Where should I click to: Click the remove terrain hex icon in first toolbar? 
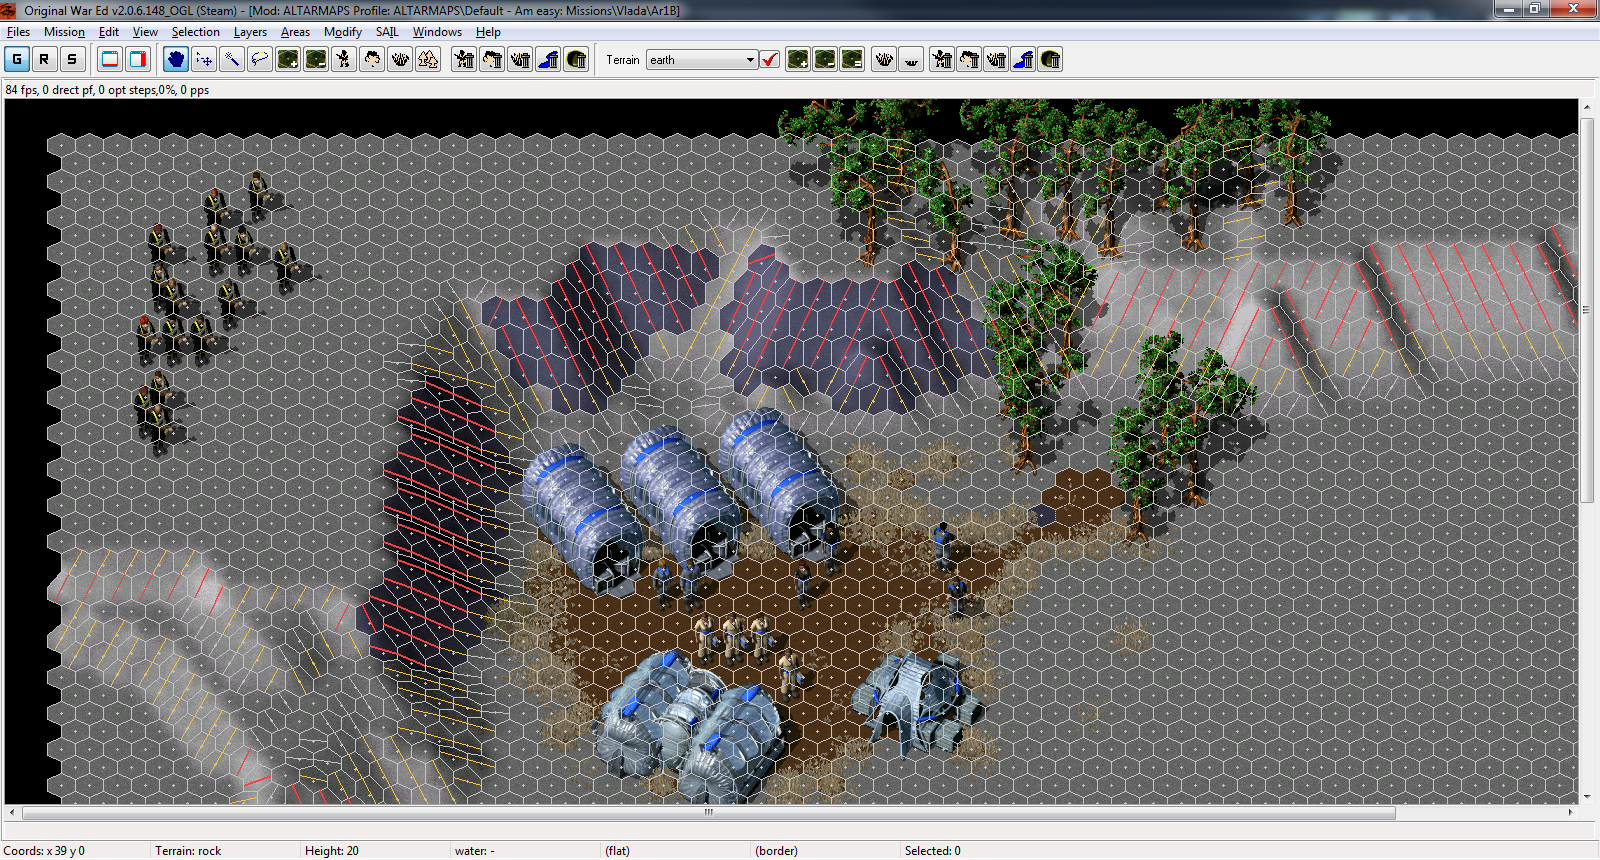click(316, 59)
